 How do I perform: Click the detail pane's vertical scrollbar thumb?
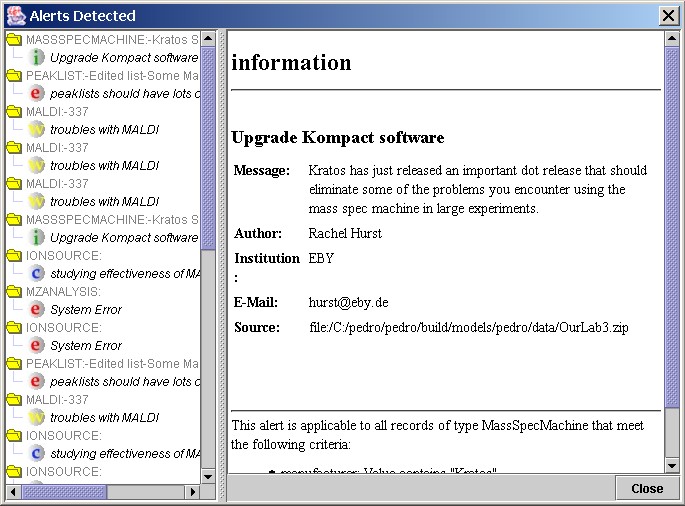pos(671,227)
